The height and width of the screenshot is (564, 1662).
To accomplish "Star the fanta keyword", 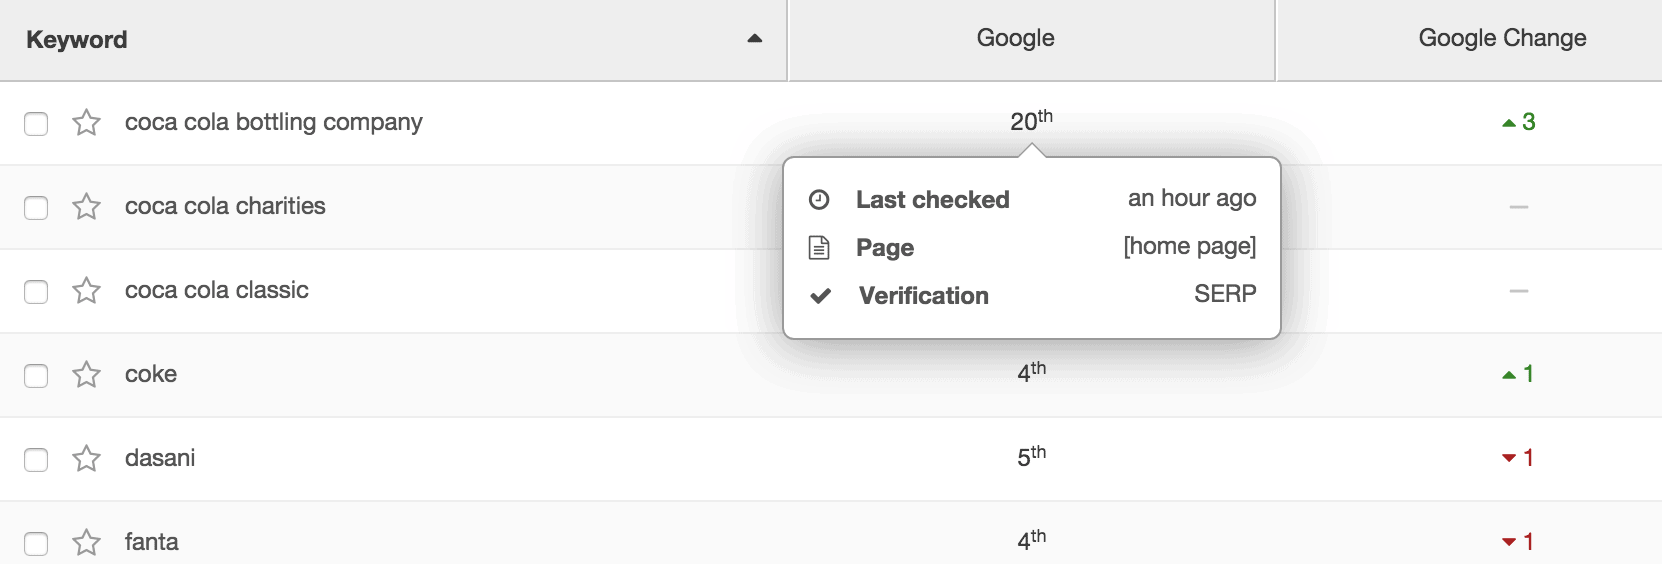I will [x=87, y=543].
